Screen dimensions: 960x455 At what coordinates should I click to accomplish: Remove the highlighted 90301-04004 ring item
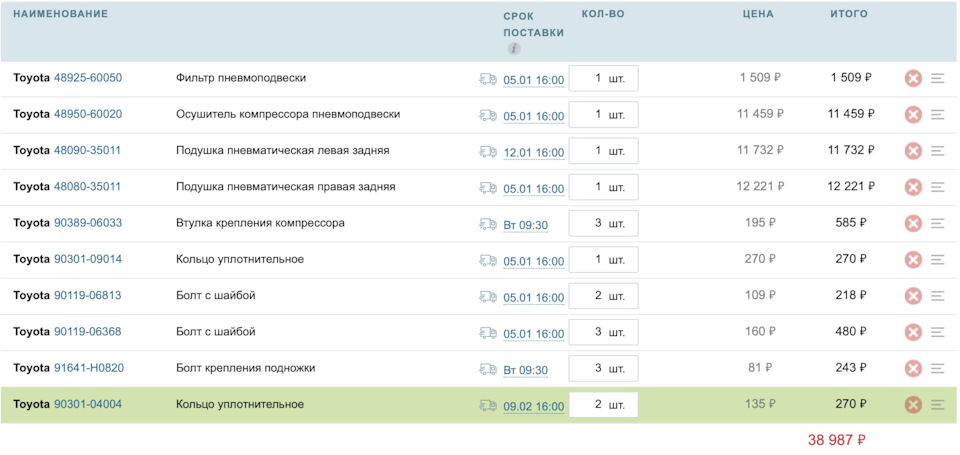tap(913, 405)
